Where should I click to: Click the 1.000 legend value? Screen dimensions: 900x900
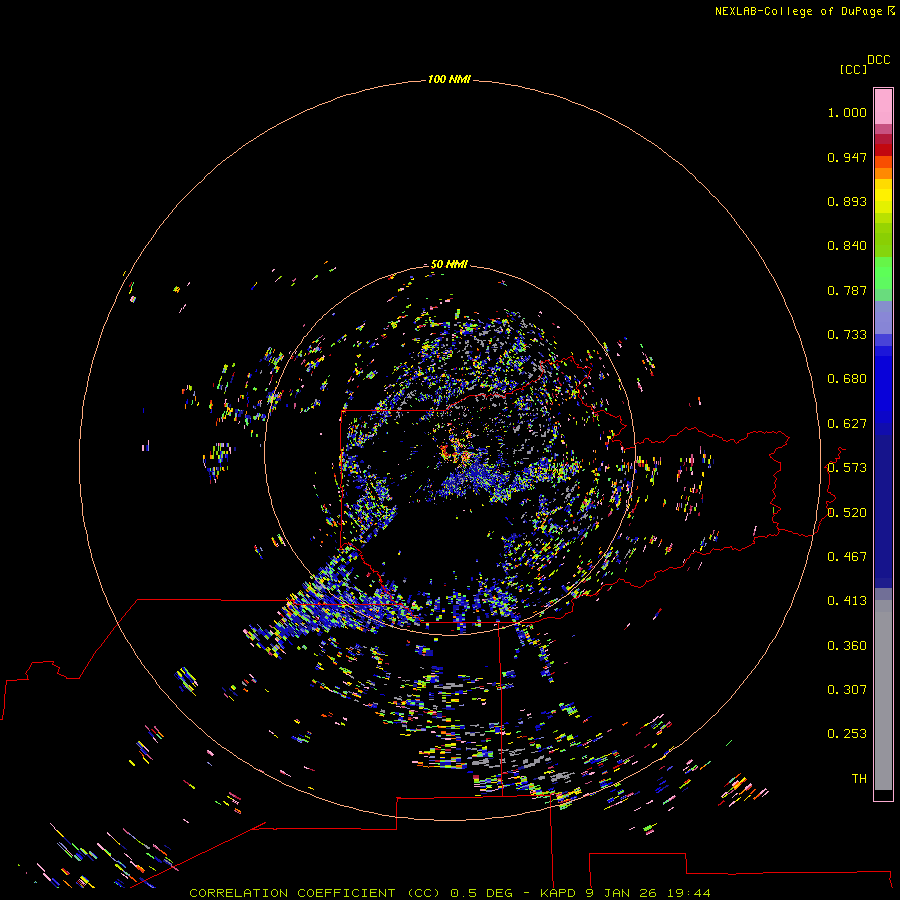click(847, 112)
